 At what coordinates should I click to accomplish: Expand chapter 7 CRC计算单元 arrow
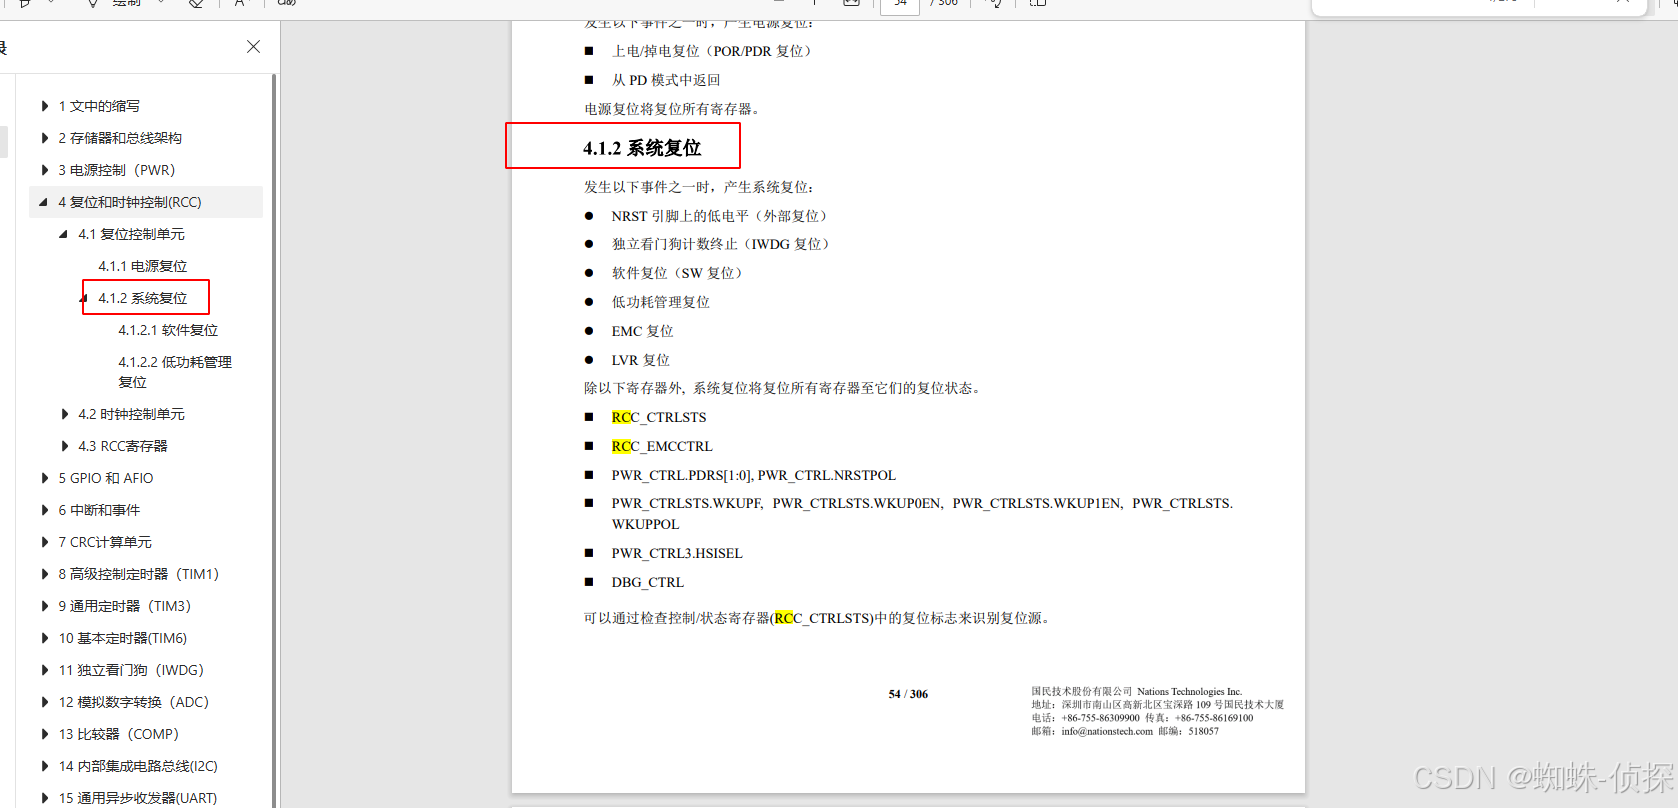44,542
